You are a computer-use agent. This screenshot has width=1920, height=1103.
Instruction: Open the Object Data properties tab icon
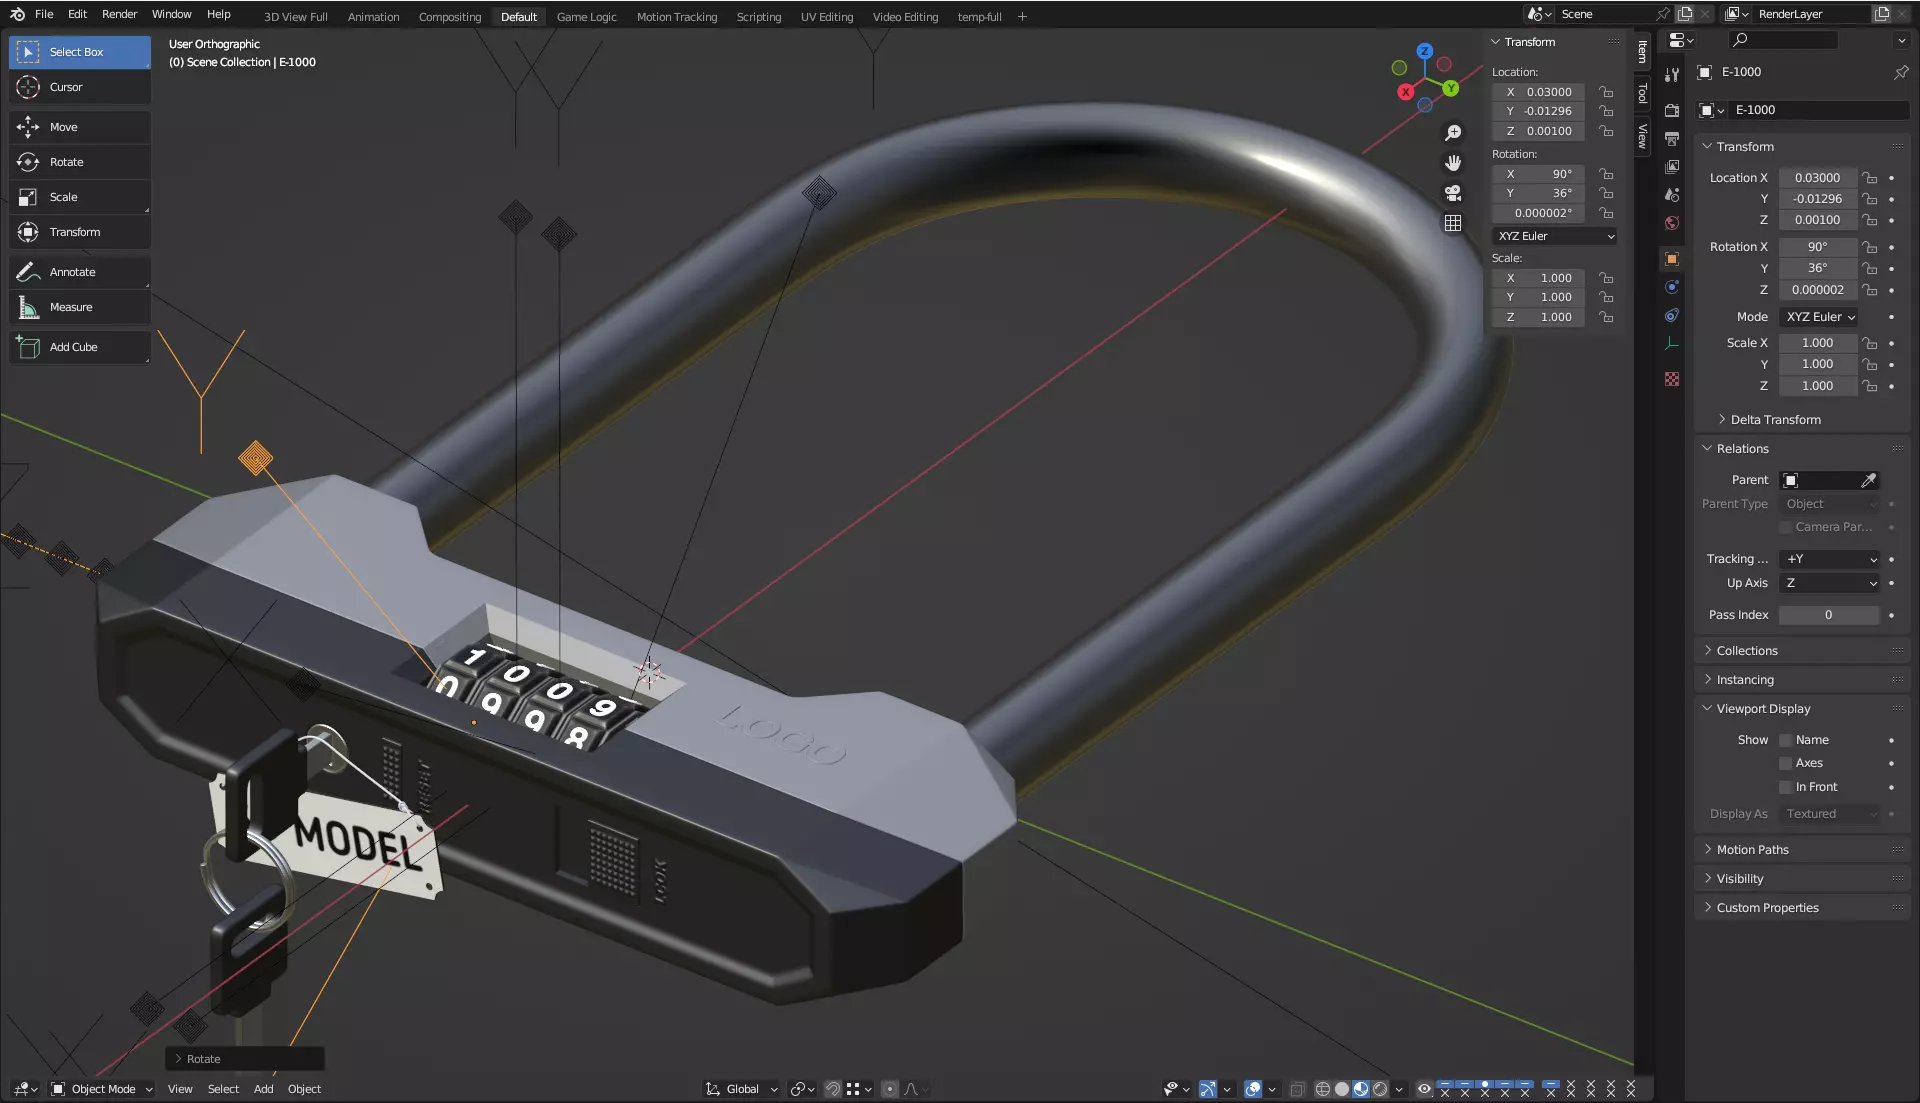tap(1672, 343)
